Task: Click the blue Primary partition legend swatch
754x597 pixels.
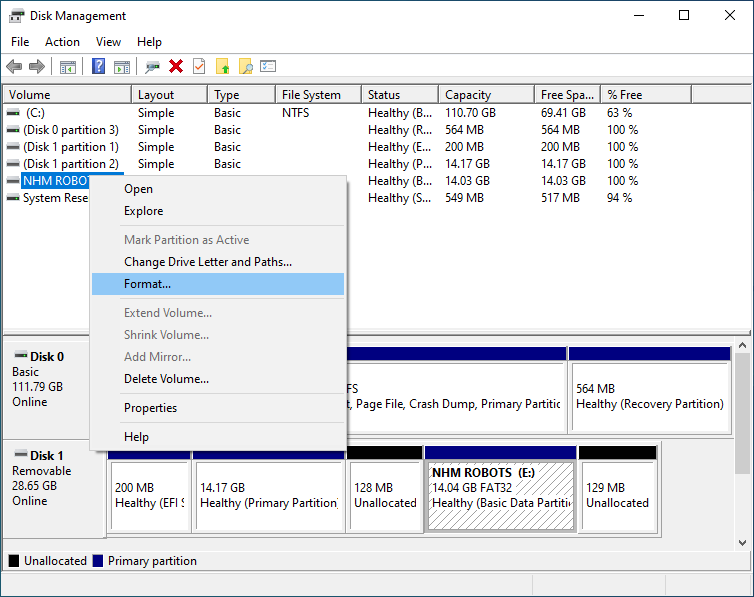Action: [x=98, y=561]
